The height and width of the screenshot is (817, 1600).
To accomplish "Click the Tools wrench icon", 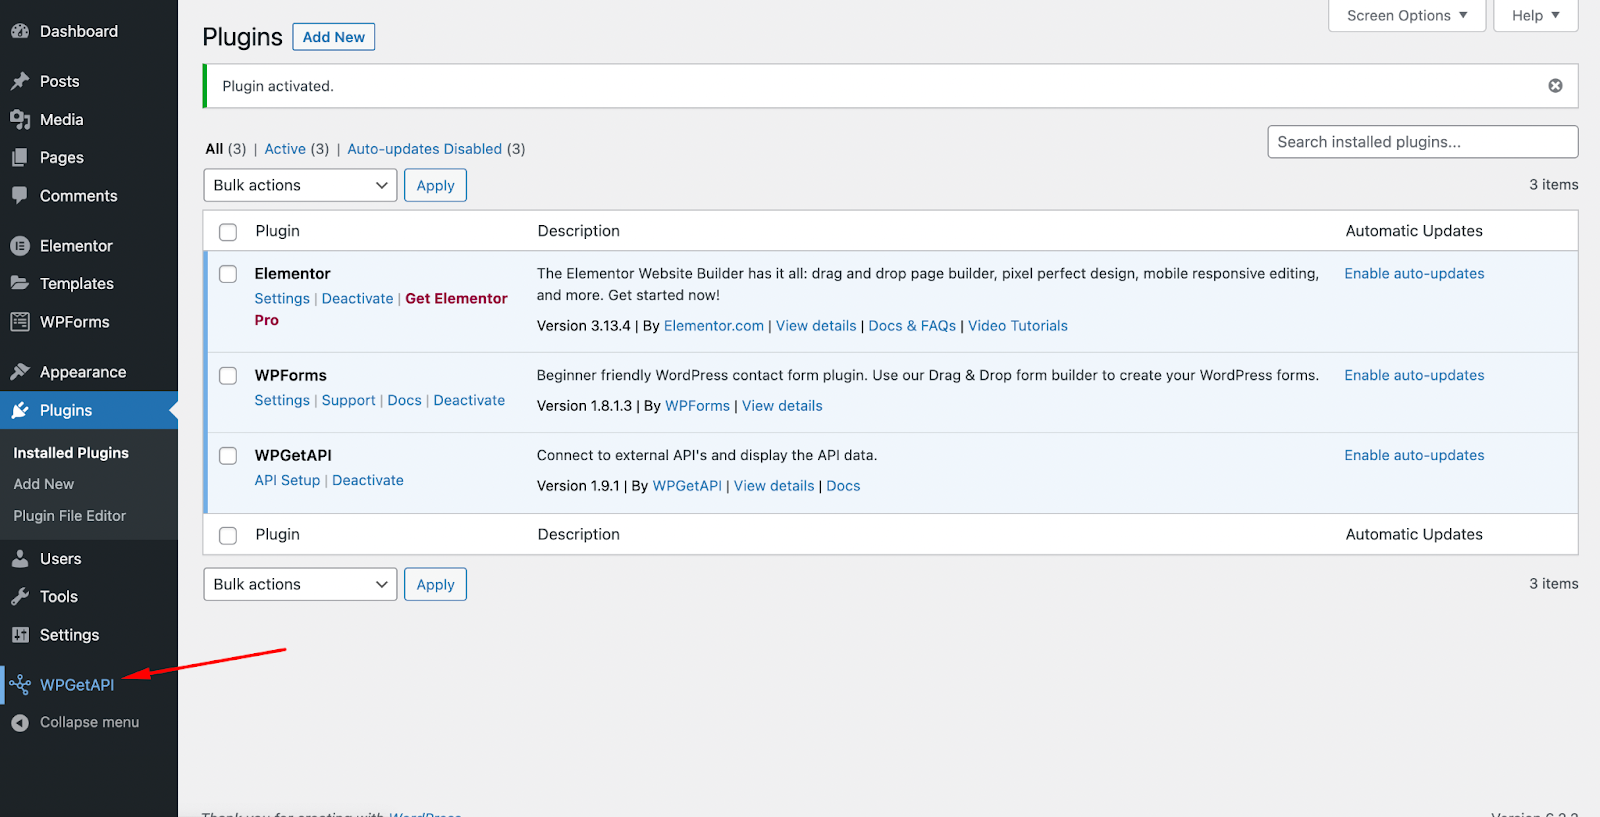I will (x=20, y=597).
